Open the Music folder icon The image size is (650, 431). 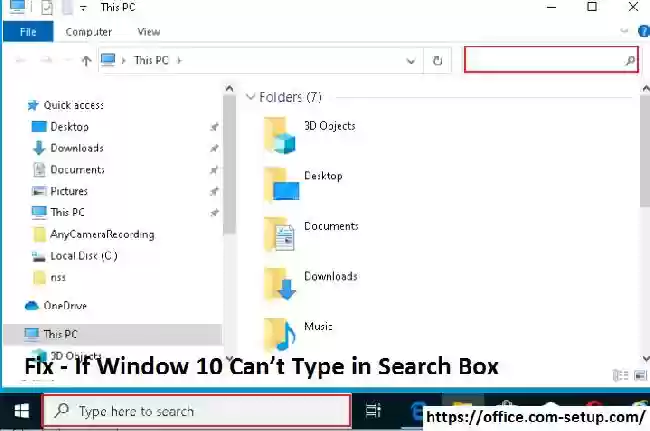279,334
